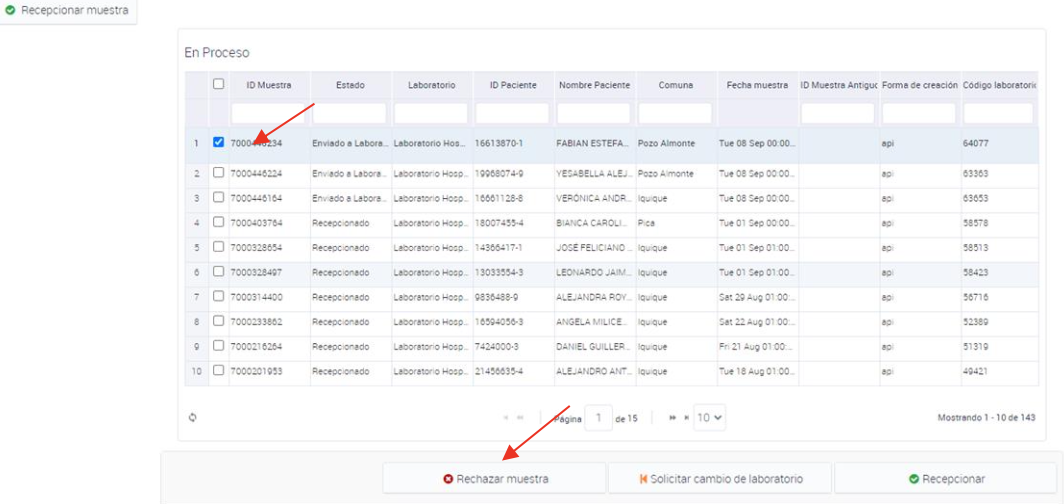Click patient ID 21456635-4 cell
Image resolution: width=1064 pixels, height=504 pixels.
click(x=513, y=372)
